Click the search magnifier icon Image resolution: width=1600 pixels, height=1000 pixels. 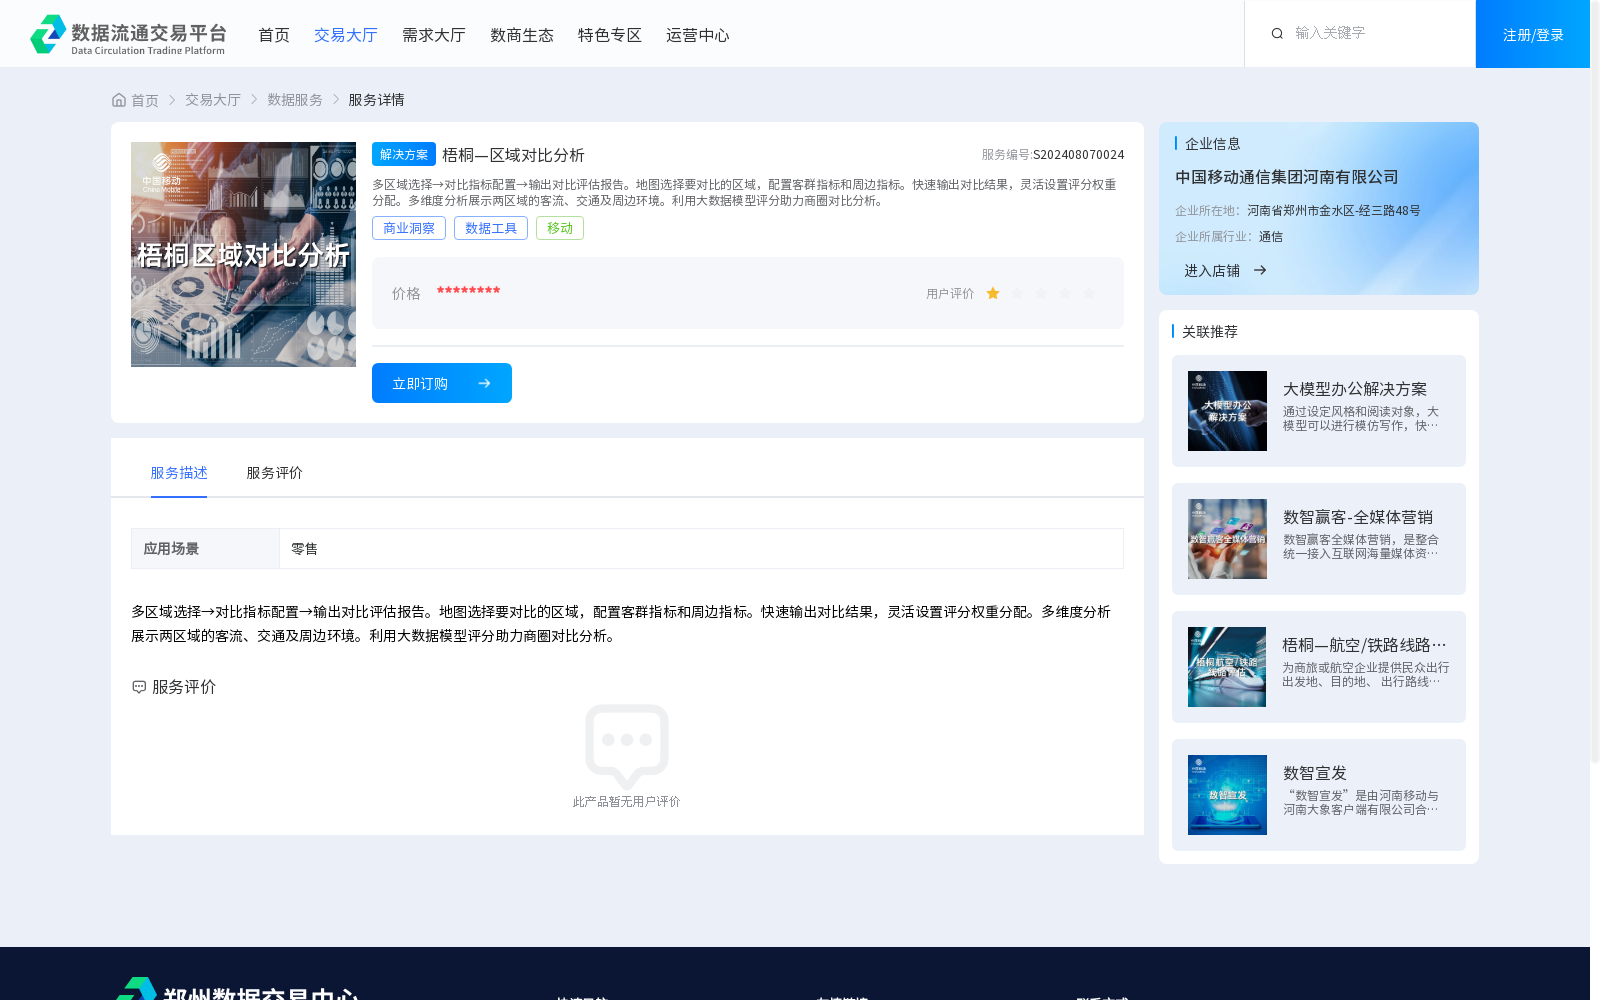[1277, 34]
